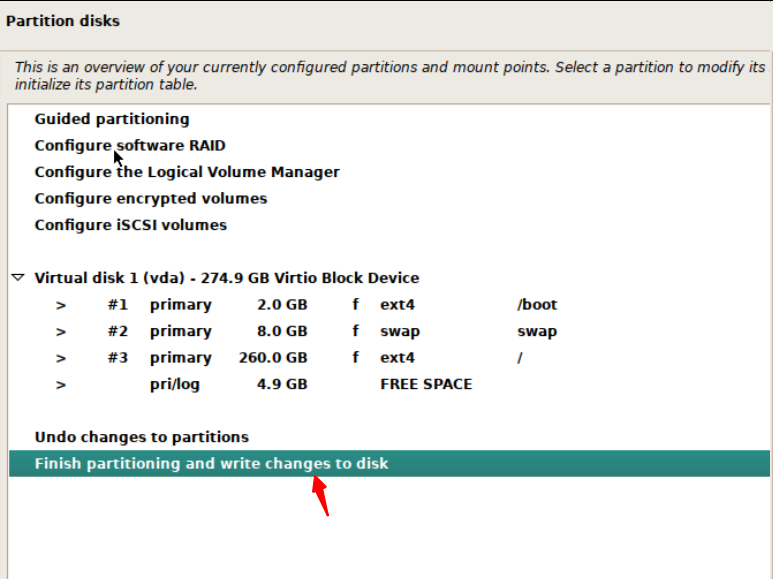Screen dimensions: 773x579
Task: Undo changes to partitions
Action: [x=142, y=437]
